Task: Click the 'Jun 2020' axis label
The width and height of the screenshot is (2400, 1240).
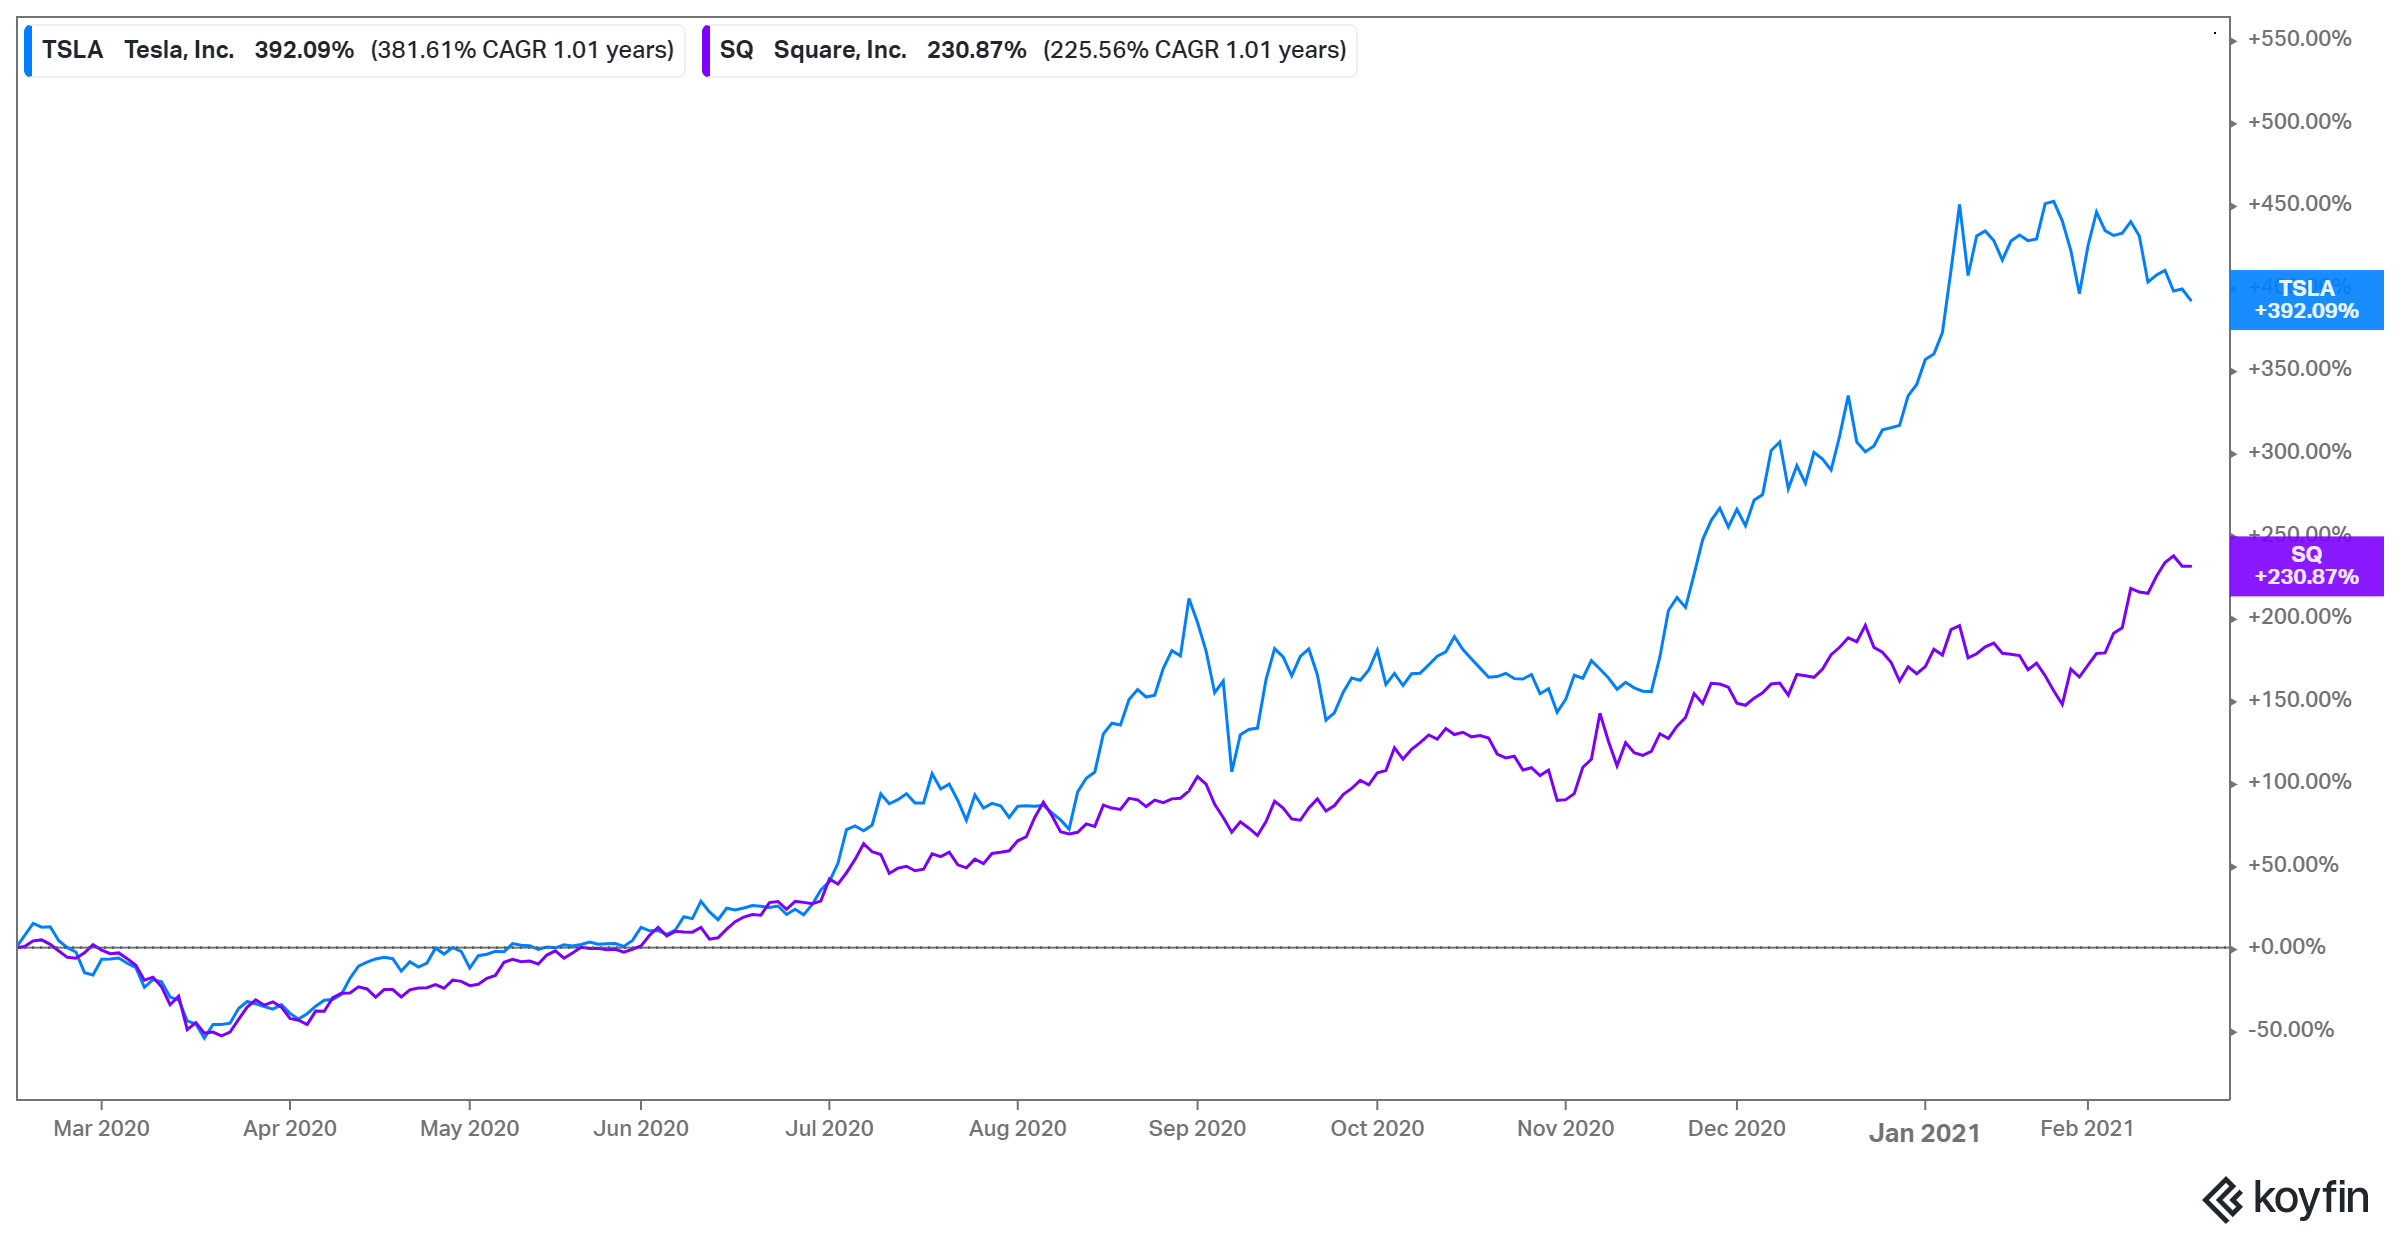Action: coord(641,1128)
